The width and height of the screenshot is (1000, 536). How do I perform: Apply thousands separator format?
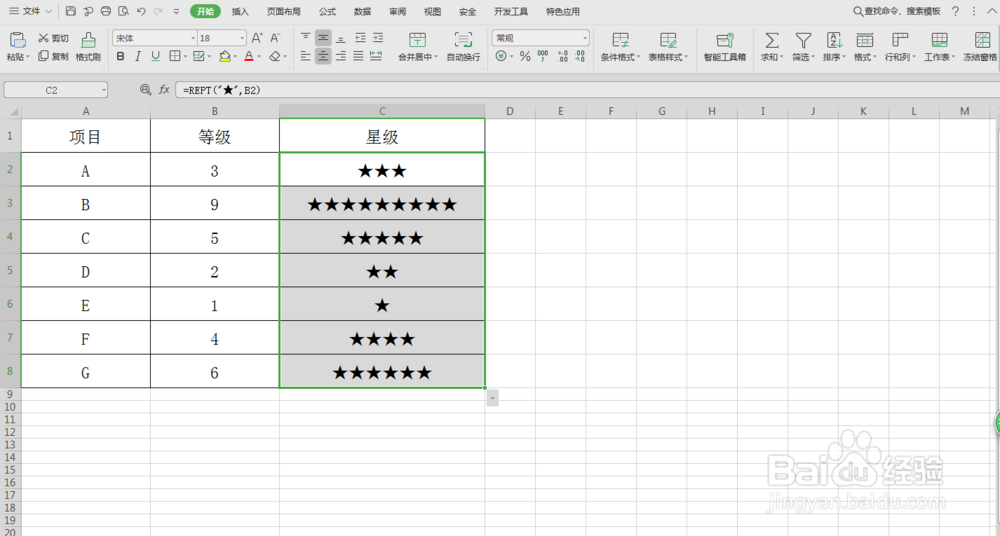coord(543,56)
